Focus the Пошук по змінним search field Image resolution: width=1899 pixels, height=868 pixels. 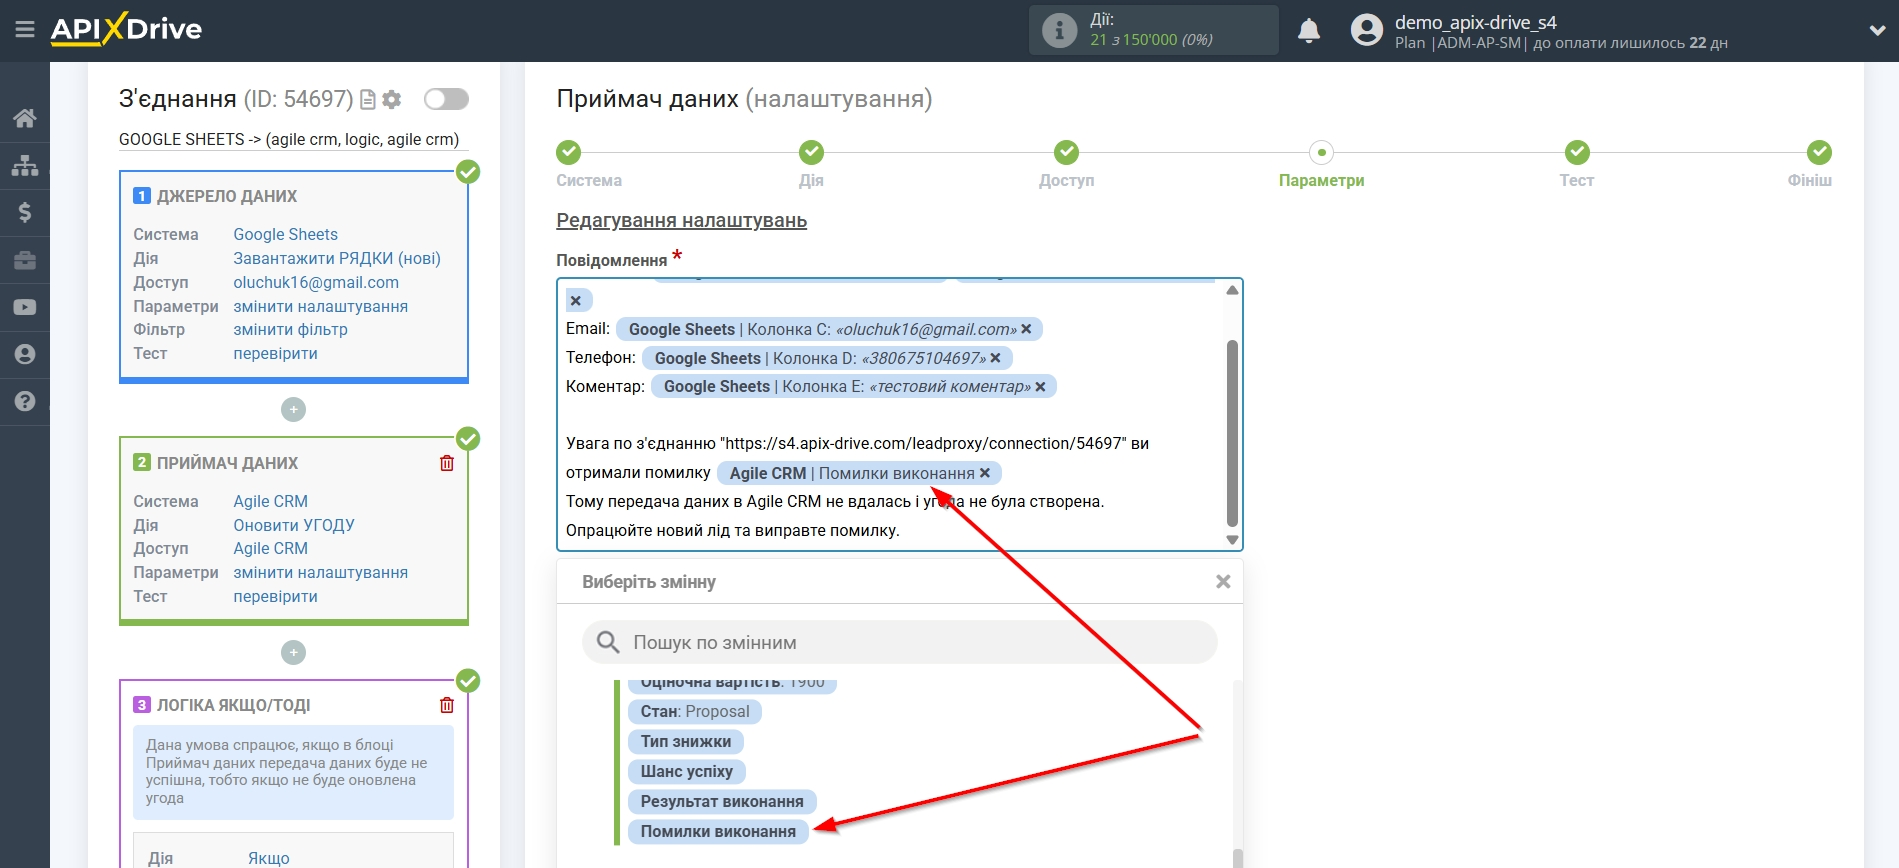tap(900, 642)
